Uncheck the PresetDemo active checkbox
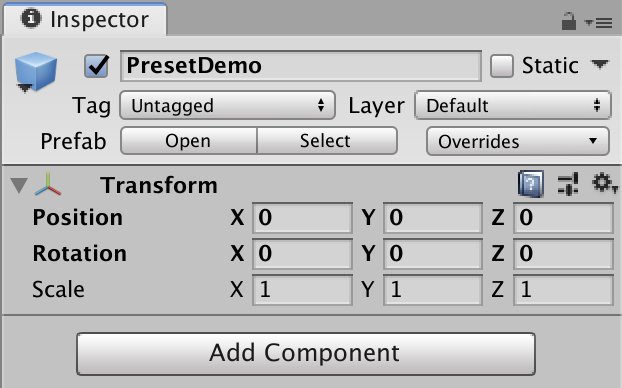Viewport: 622px width, 388px height. [x=96, y=65]
